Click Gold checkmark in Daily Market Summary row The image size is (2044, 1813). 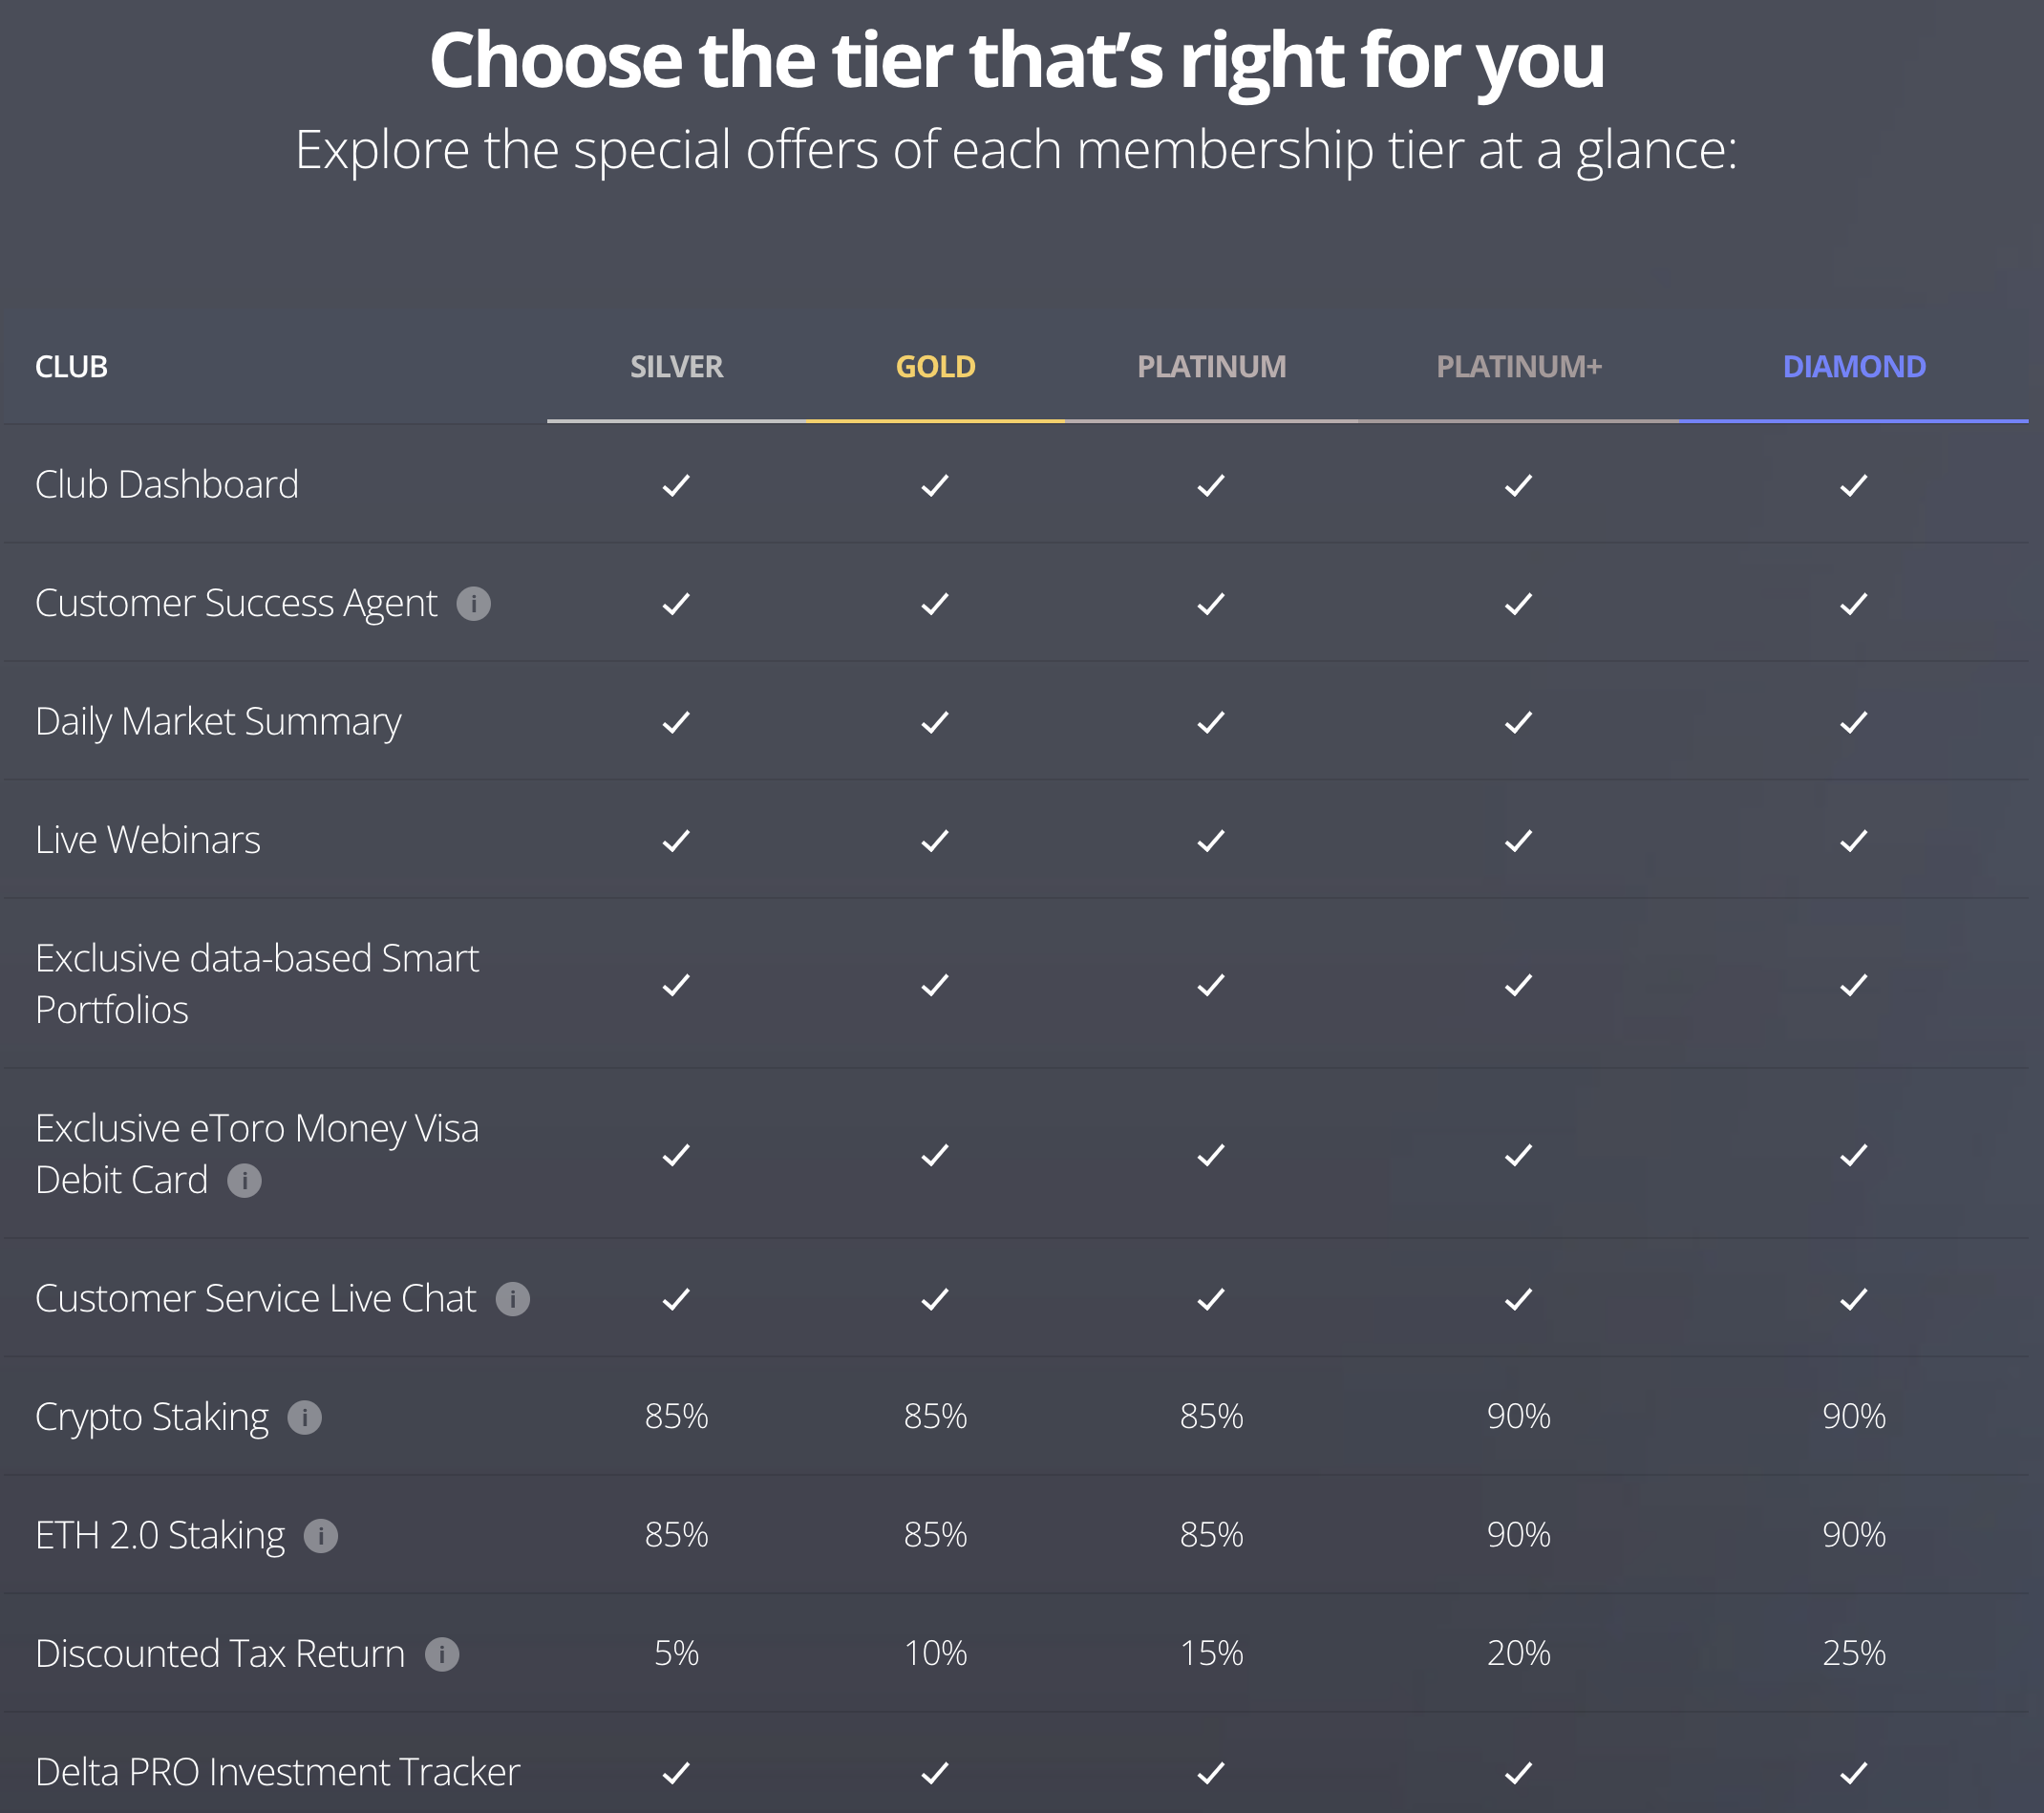[x=935, y=723]
